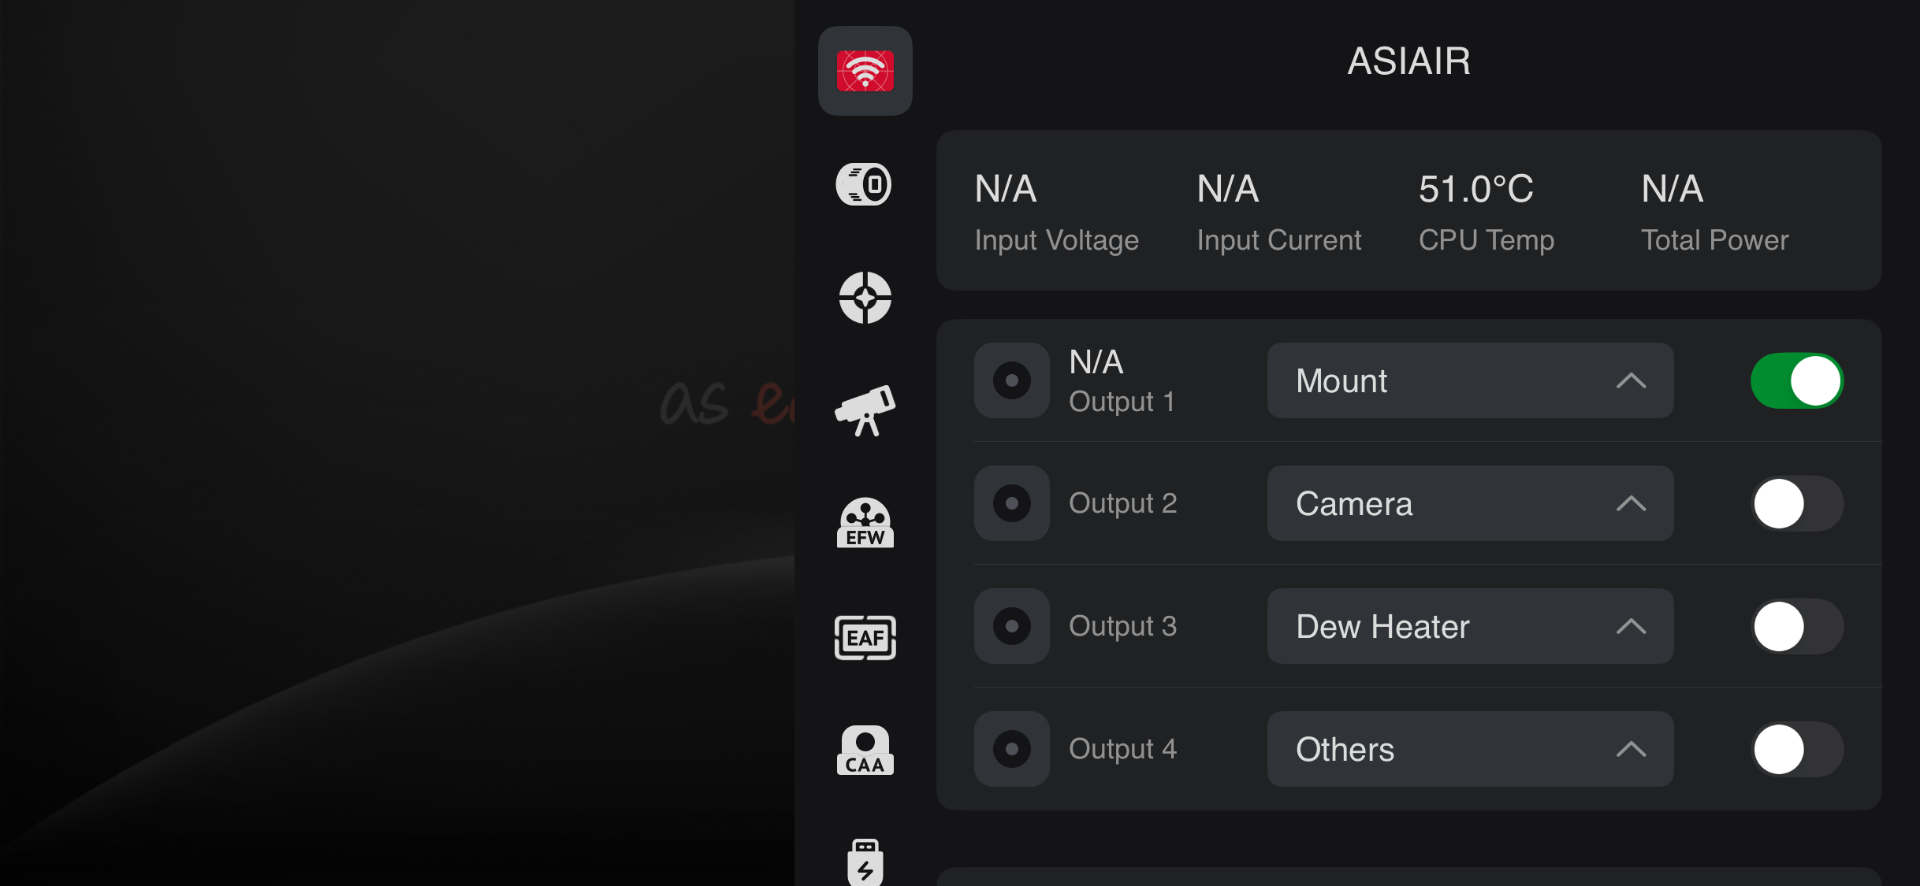Screen dimensions: 1920x886
Task: Click the Output 1 port indicator
Action: point(1012,381)
